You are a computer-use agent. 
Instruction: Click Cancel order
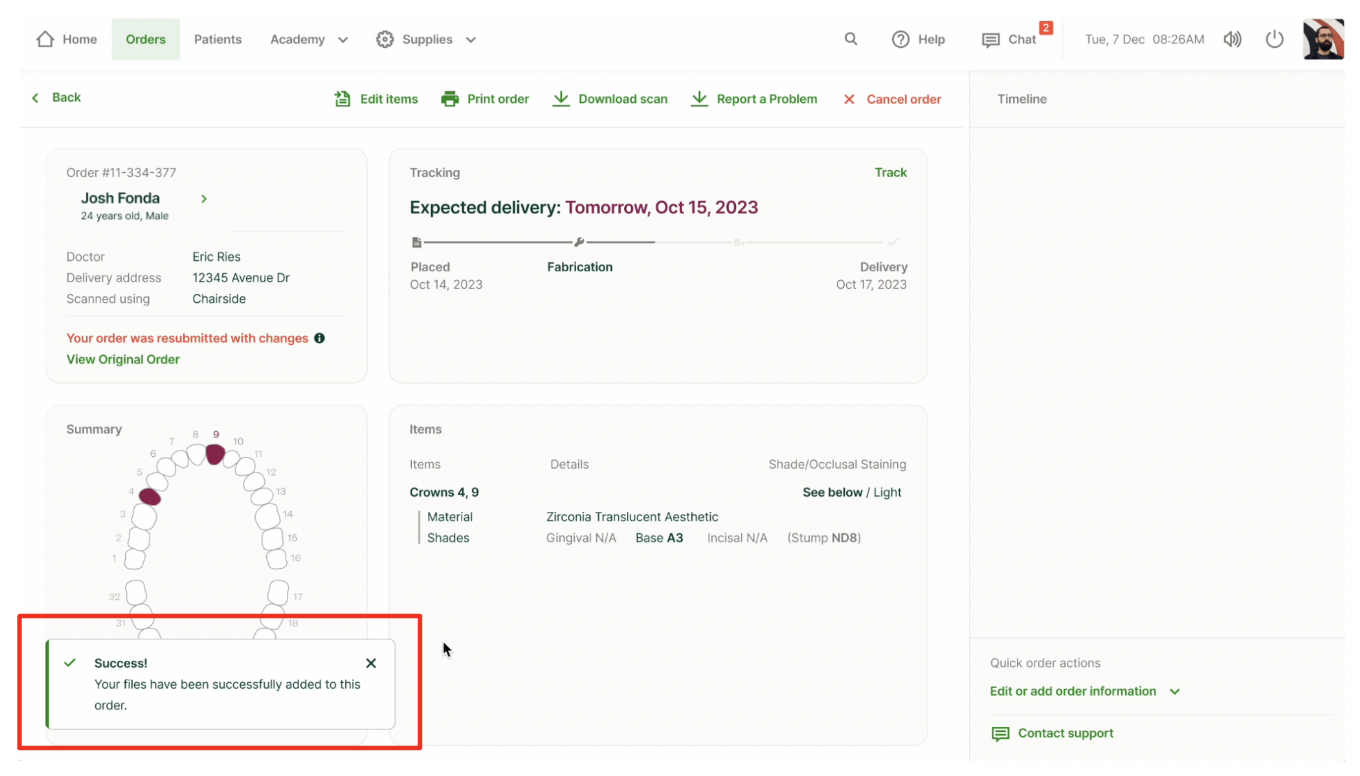[892, 99]
